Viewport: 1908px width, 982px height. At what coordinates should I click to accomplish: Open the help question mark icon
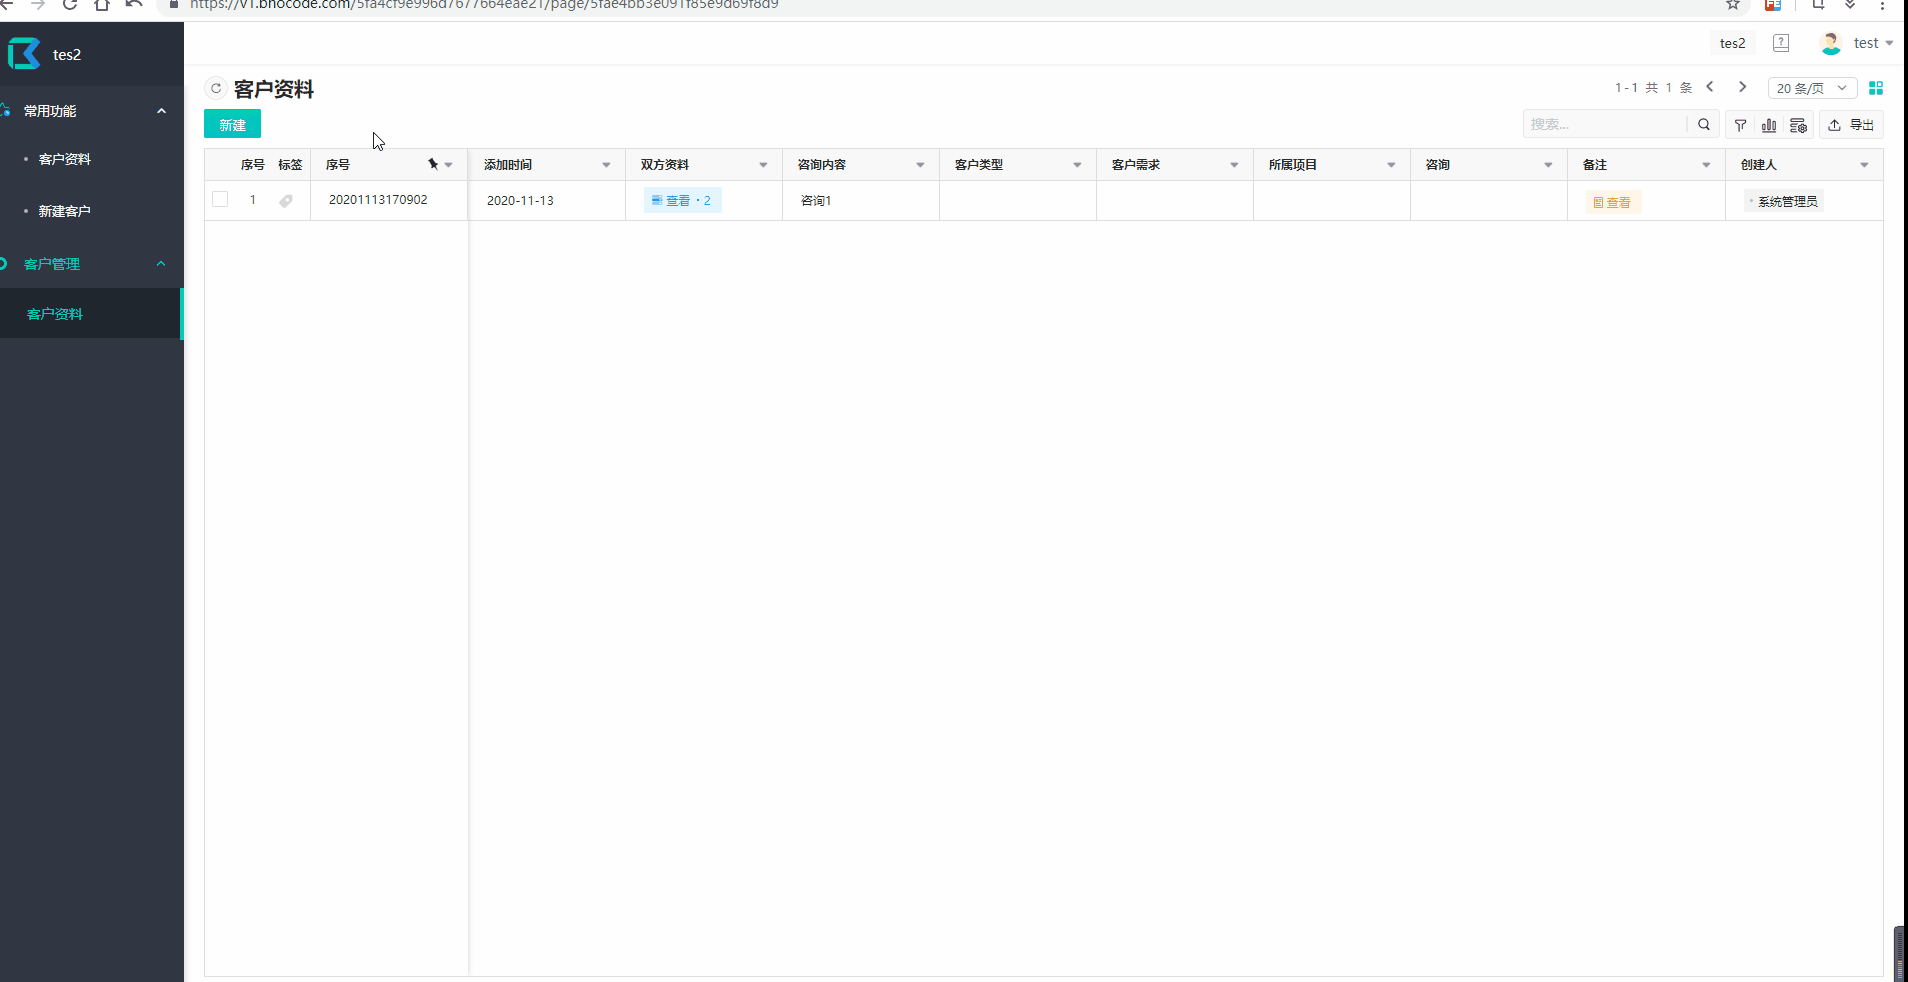[x=1781, y=43]
